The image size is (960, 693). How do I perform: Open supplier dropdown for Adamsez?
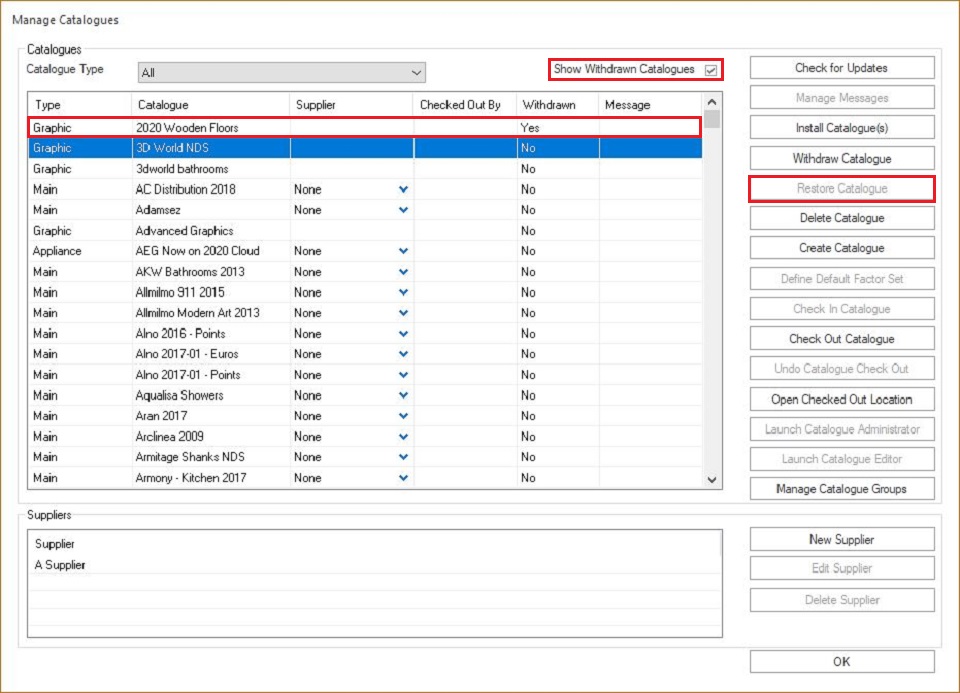pos(403,210)
